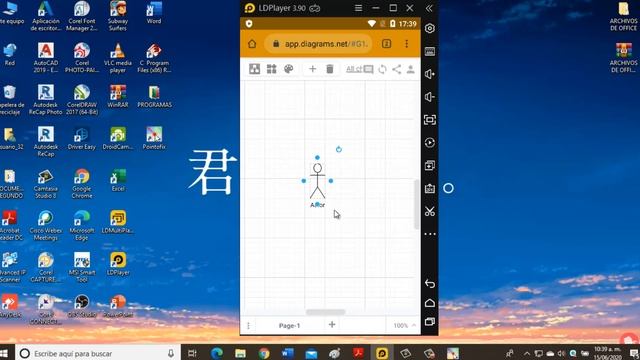Select the WinRAR desktop shortcut
640x360 pixels.
[x=118, y=97]
